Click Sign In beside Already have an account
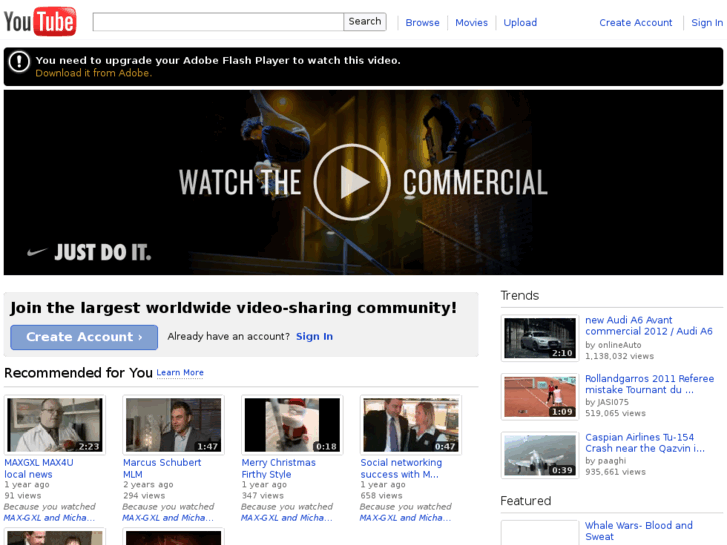The height and width of the screenshot is (545, 727). coord(314,337)
